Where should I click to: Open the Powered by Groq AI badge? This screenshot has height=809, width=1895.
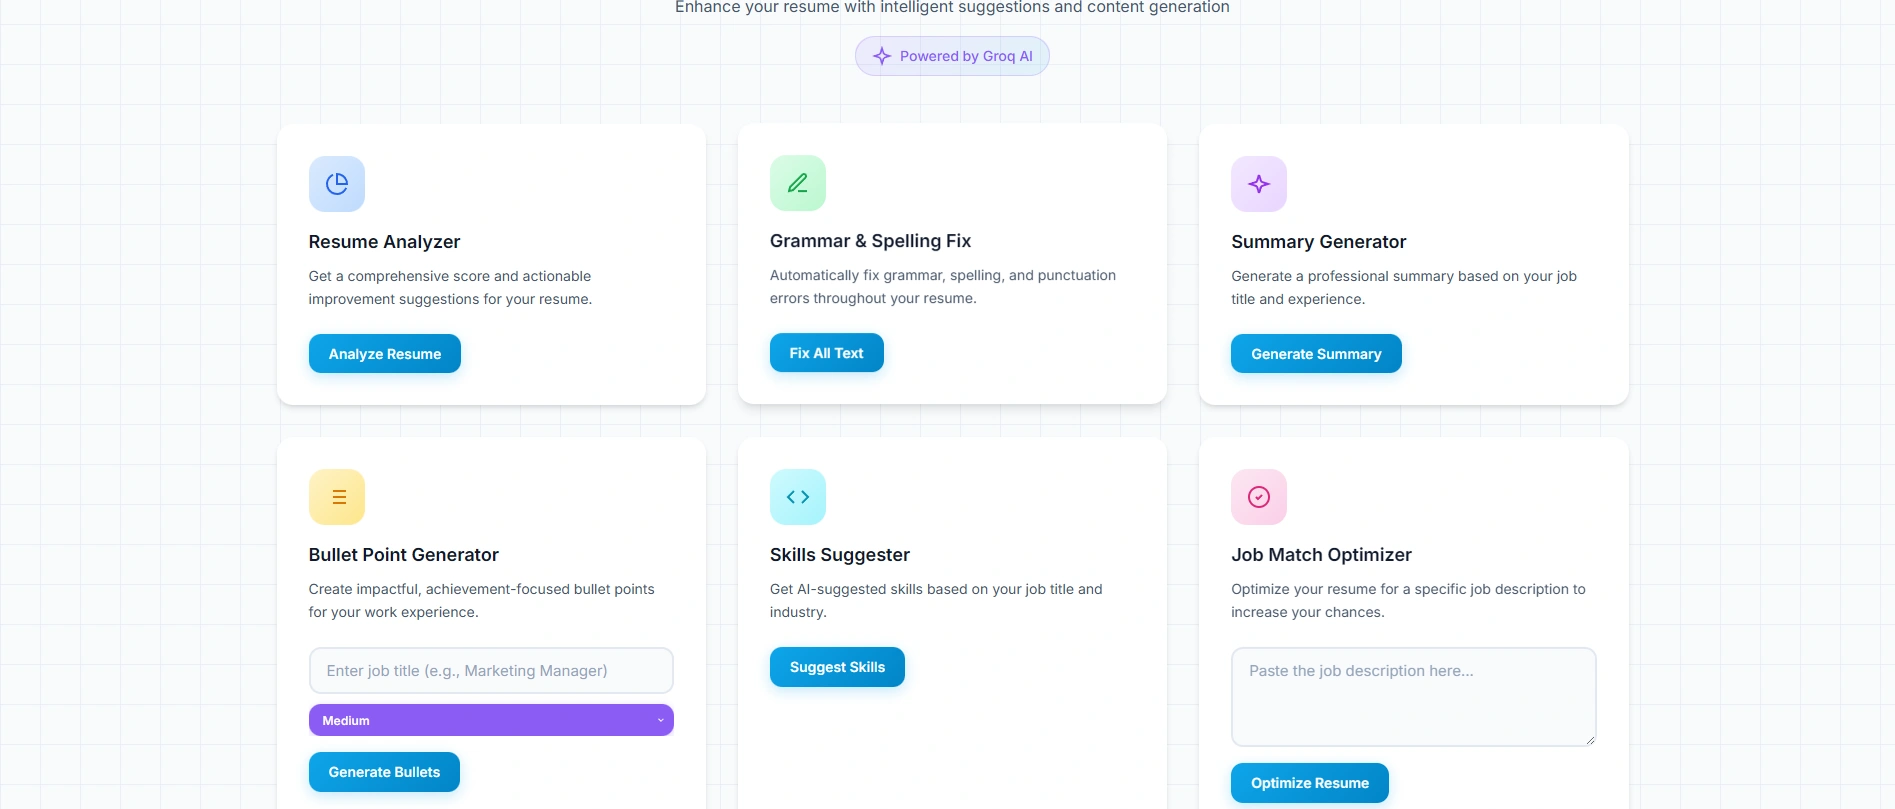tap(951, 56)
